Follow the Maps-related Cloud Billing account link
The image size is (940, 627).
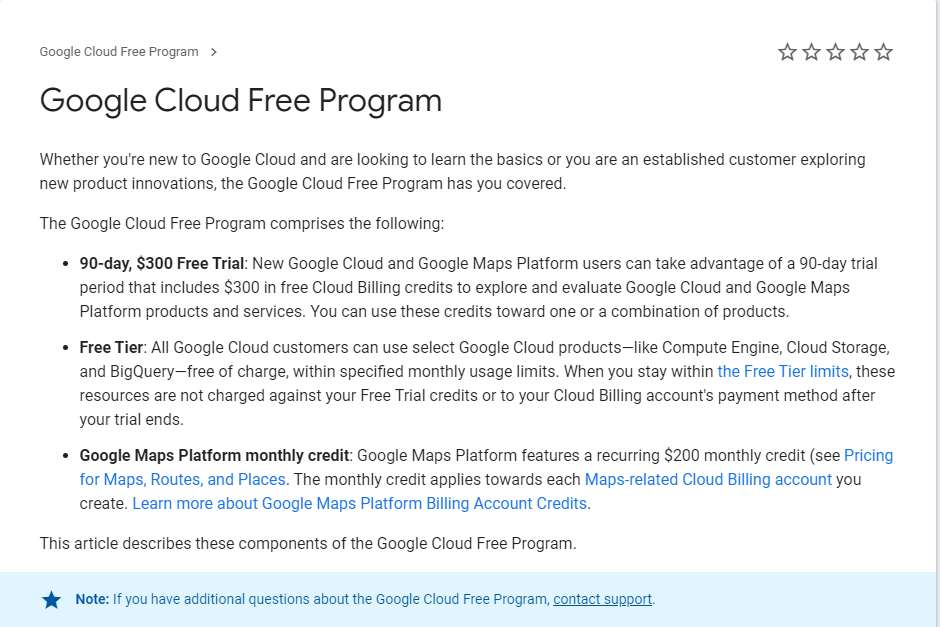point(708,479)
